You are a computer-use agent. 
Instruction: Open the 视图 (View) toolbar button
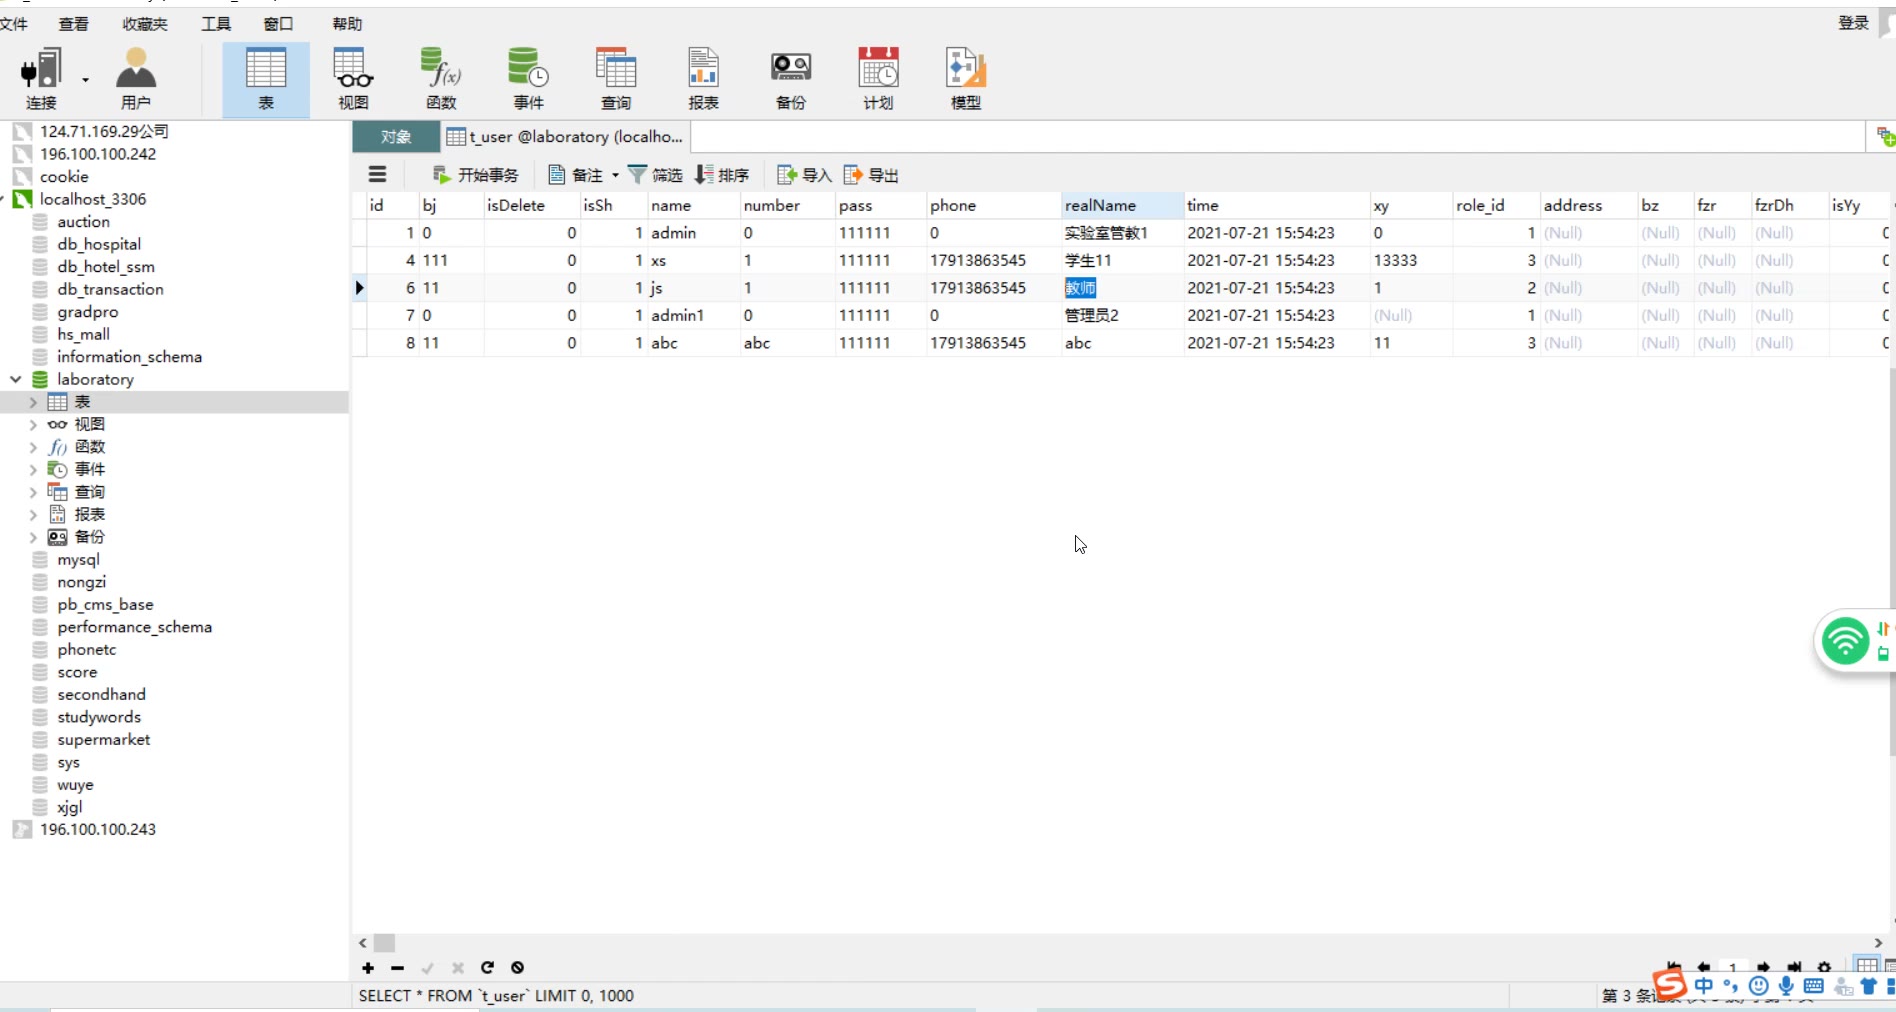[x=353, y=79]
